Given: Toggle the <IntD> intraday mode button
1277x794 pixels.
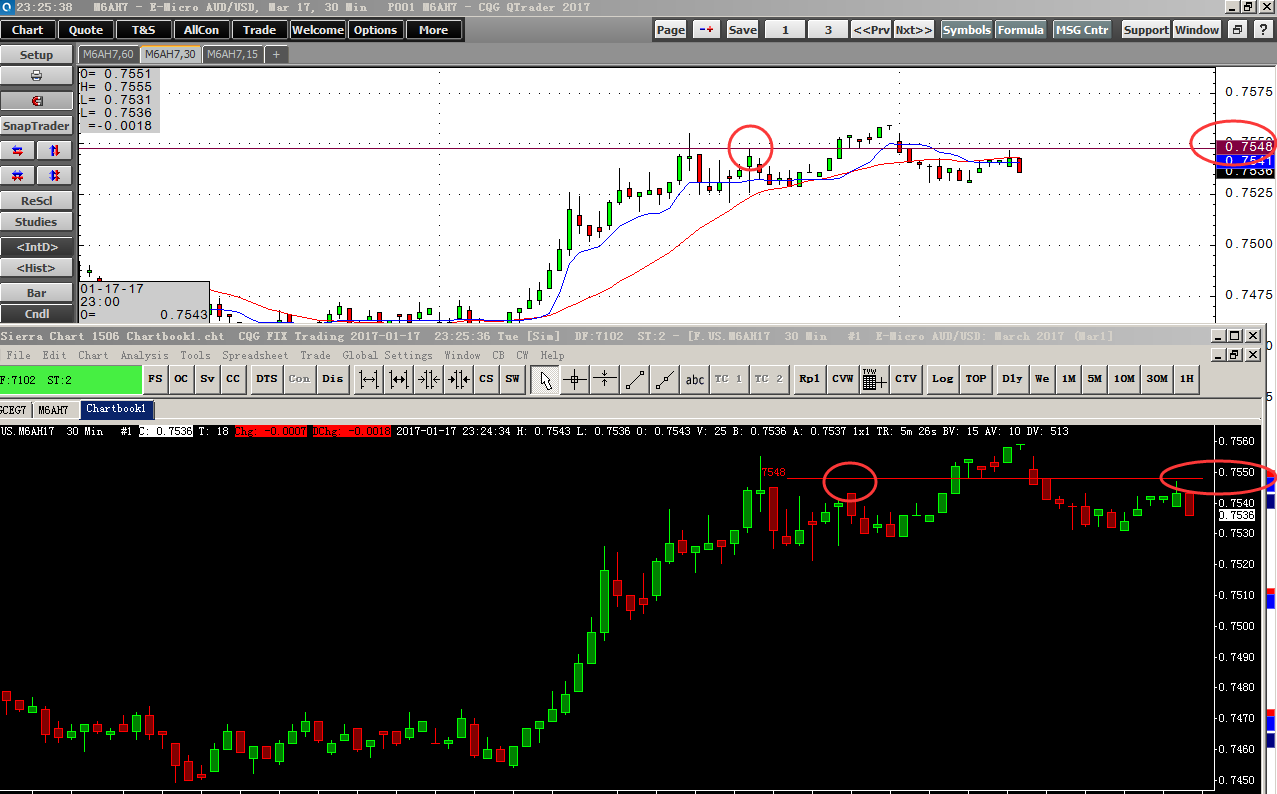Looking at the screenshot, I should 37,246.
